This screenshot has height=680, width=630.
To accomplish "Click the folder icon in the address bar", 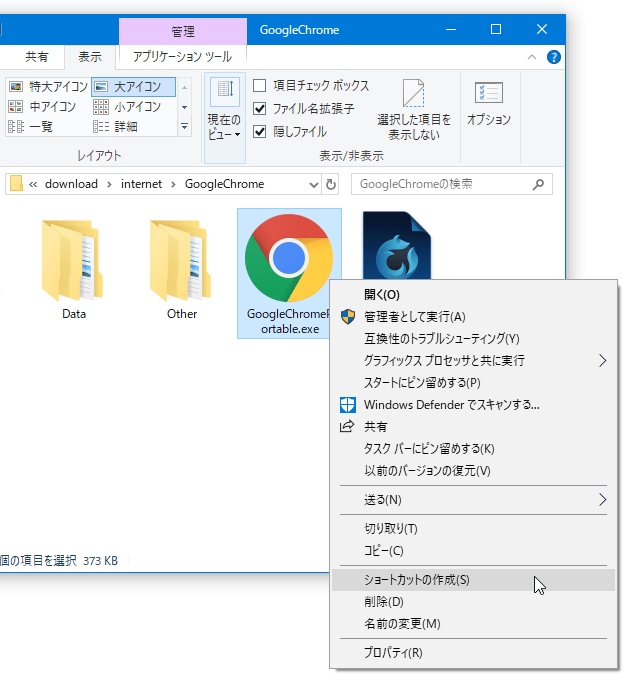I will 16,183.
